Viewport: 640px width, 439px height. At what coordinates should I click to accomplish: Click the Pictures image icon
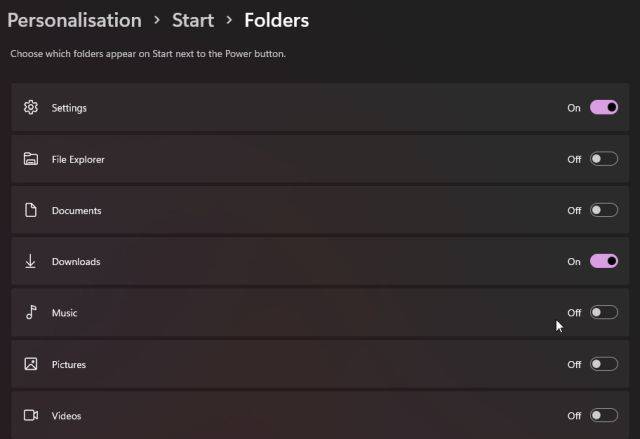tap(31, 364)
